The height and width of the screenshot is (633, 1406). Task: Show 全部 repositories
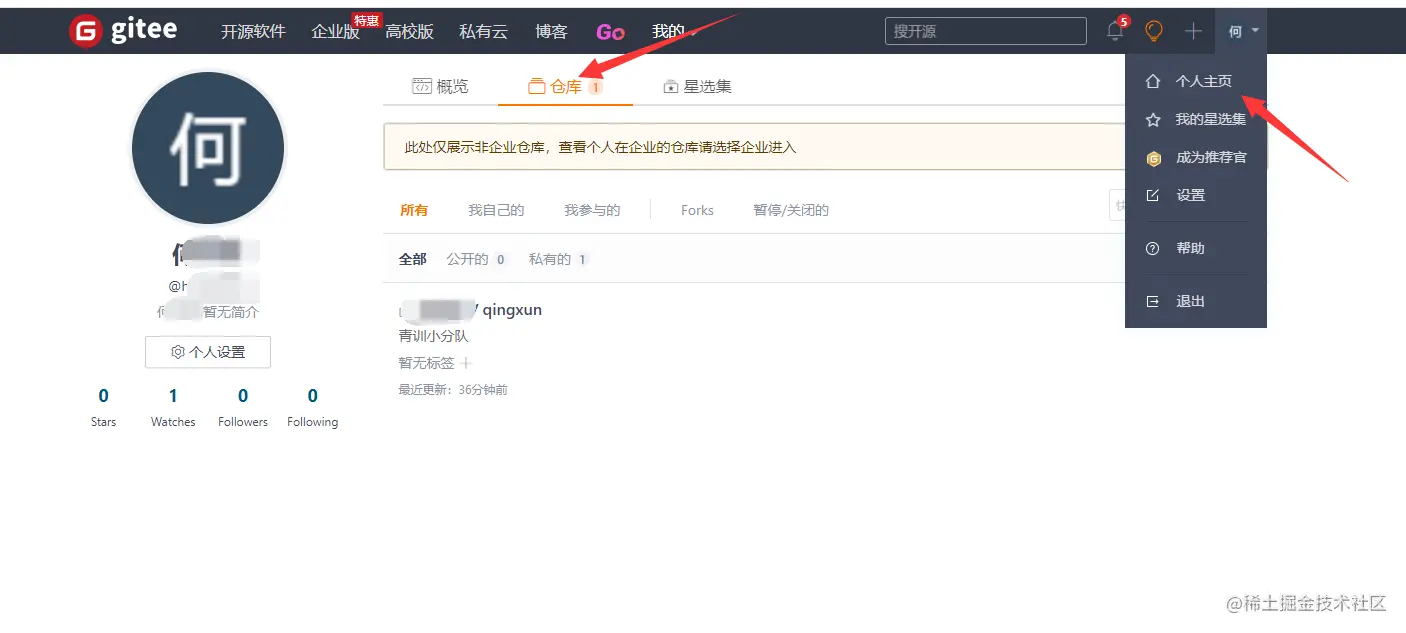point(413,259)
